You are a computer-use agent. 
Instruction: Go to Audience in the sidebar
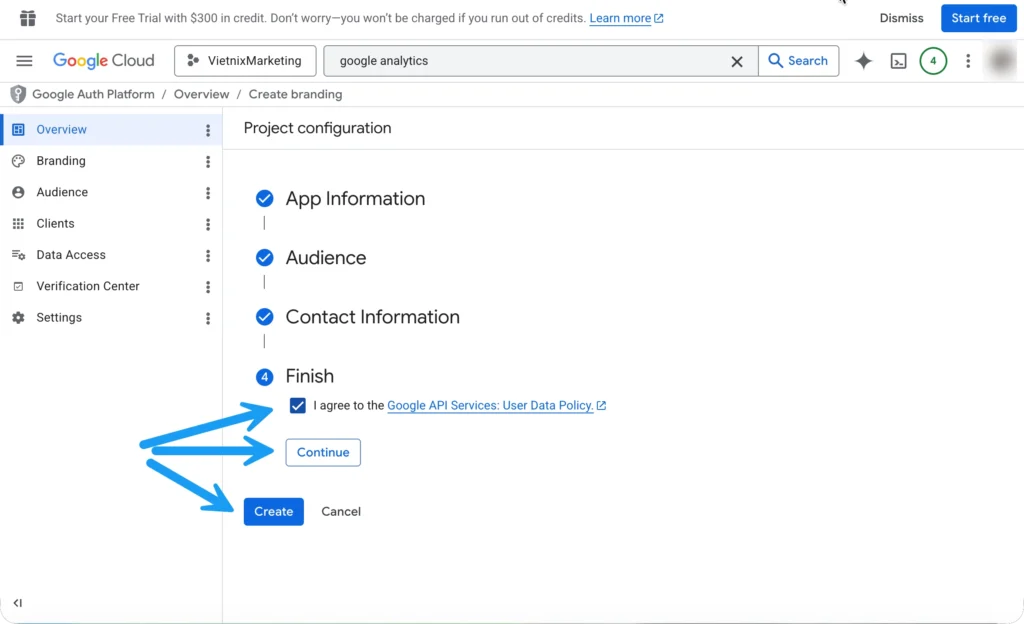[62, 192]
